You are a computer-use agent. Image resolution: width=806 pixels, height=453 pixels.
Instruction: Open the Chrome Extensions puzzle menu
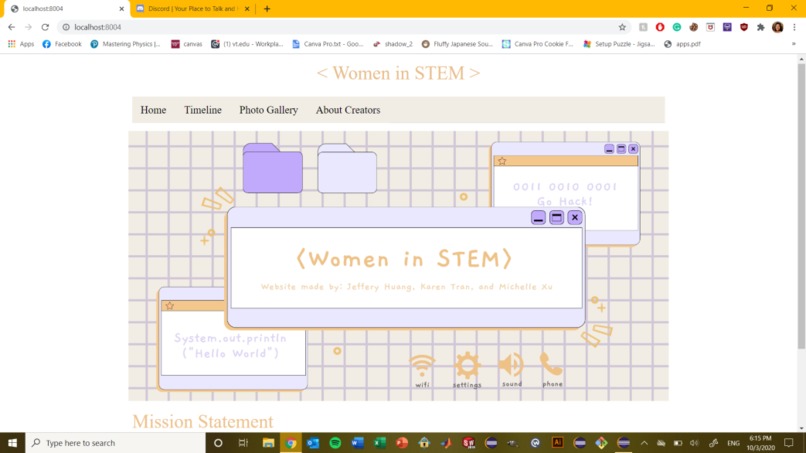tap(761, 27)
